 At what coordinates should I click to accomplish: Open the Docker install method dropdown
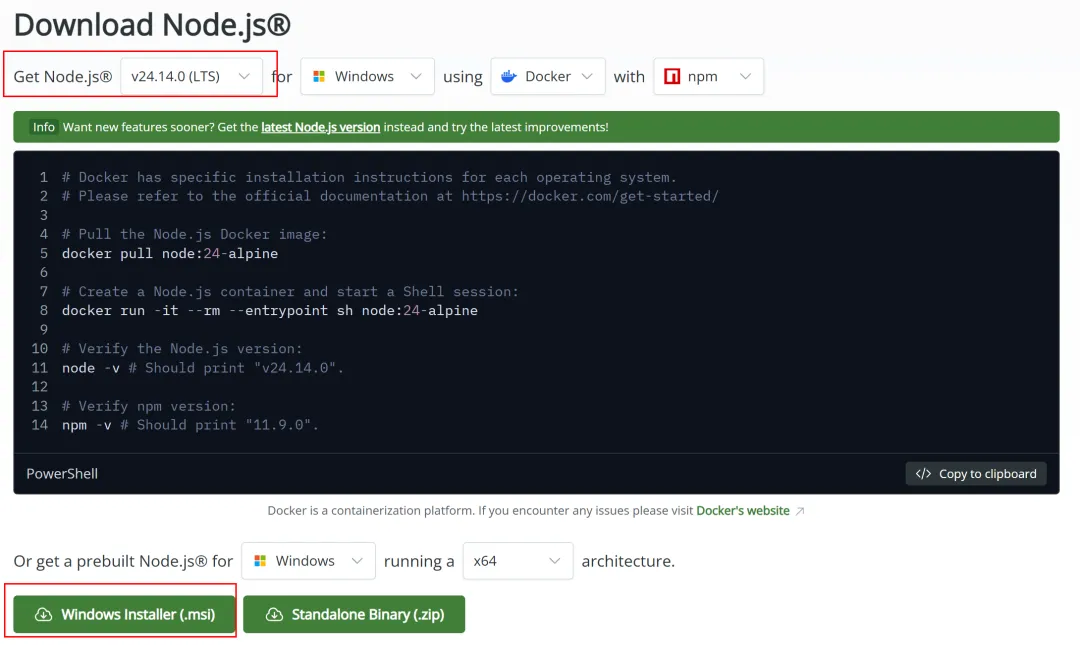[x=548, y=76]
